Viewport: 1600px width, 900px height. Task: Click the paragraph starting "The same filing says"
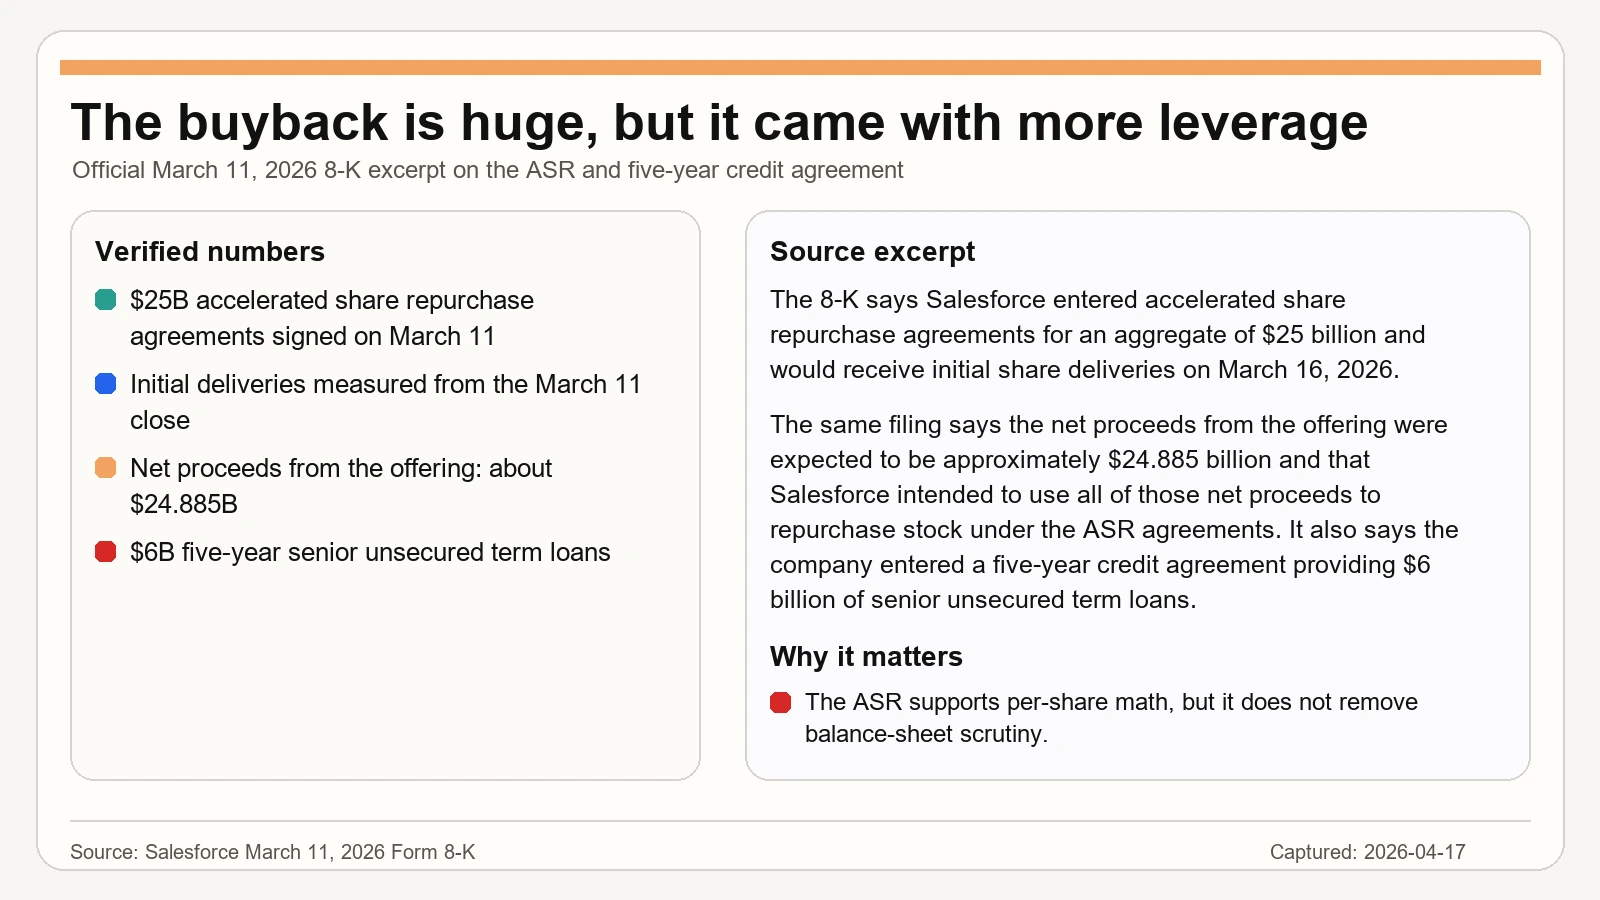1114,512
